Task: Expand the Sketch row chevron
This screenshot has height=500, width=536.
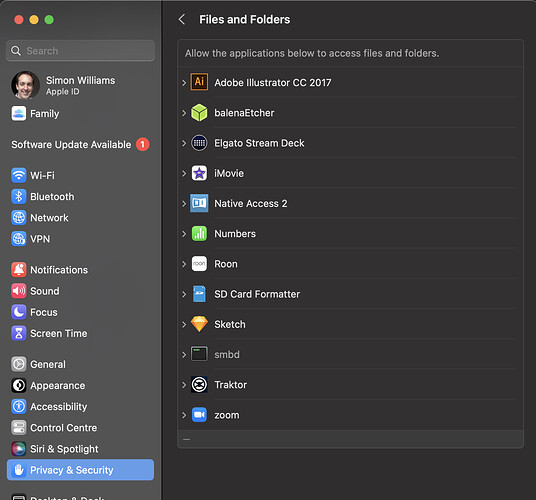Action: click(x=184, y=324)
